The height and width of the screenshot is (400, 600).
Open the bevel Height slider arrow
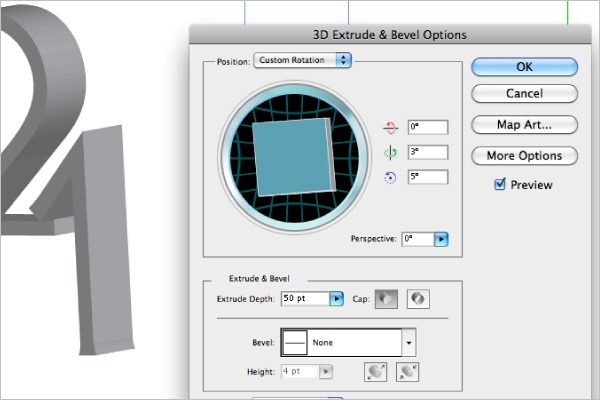coord(326,371)
